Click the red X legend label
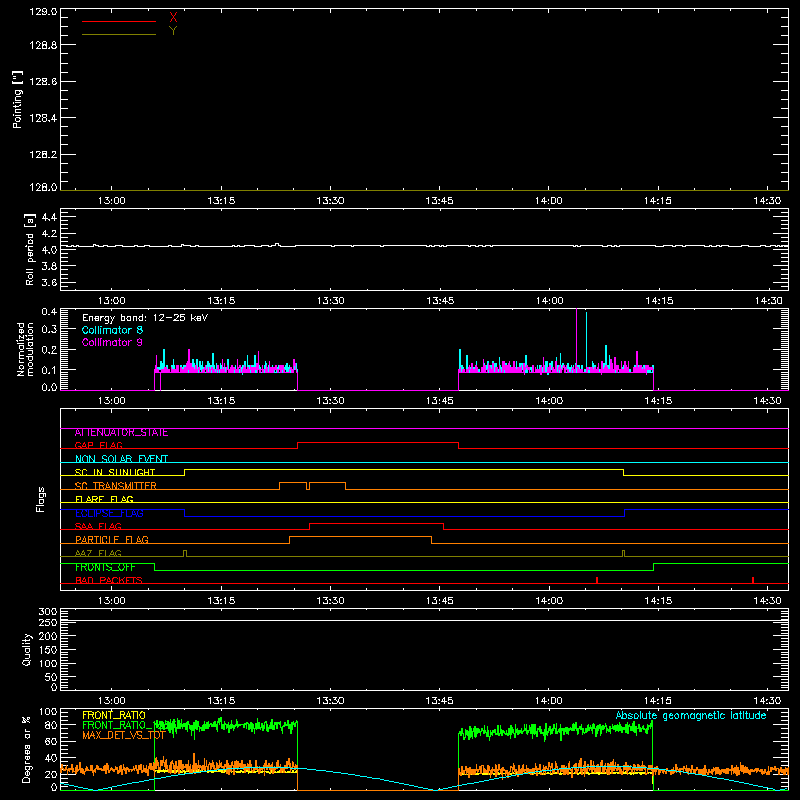The width and height of the screenshot is (800, 800). 173,18
